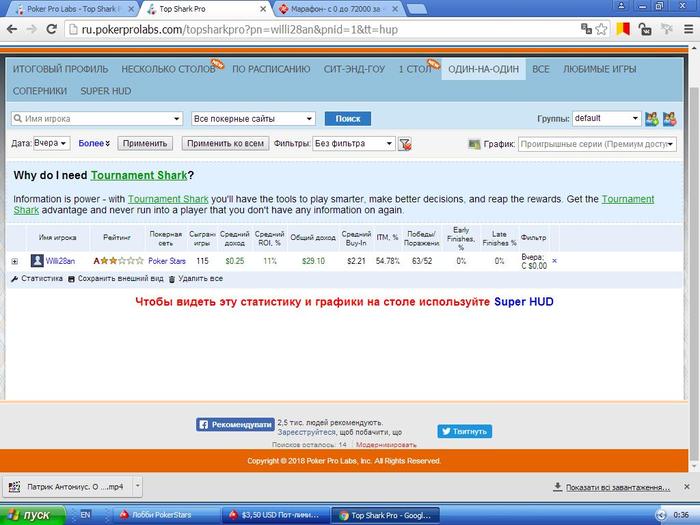Viewport: 700px width, 525px height.
Task: Close the downloads bar
Action: [687, 487]
